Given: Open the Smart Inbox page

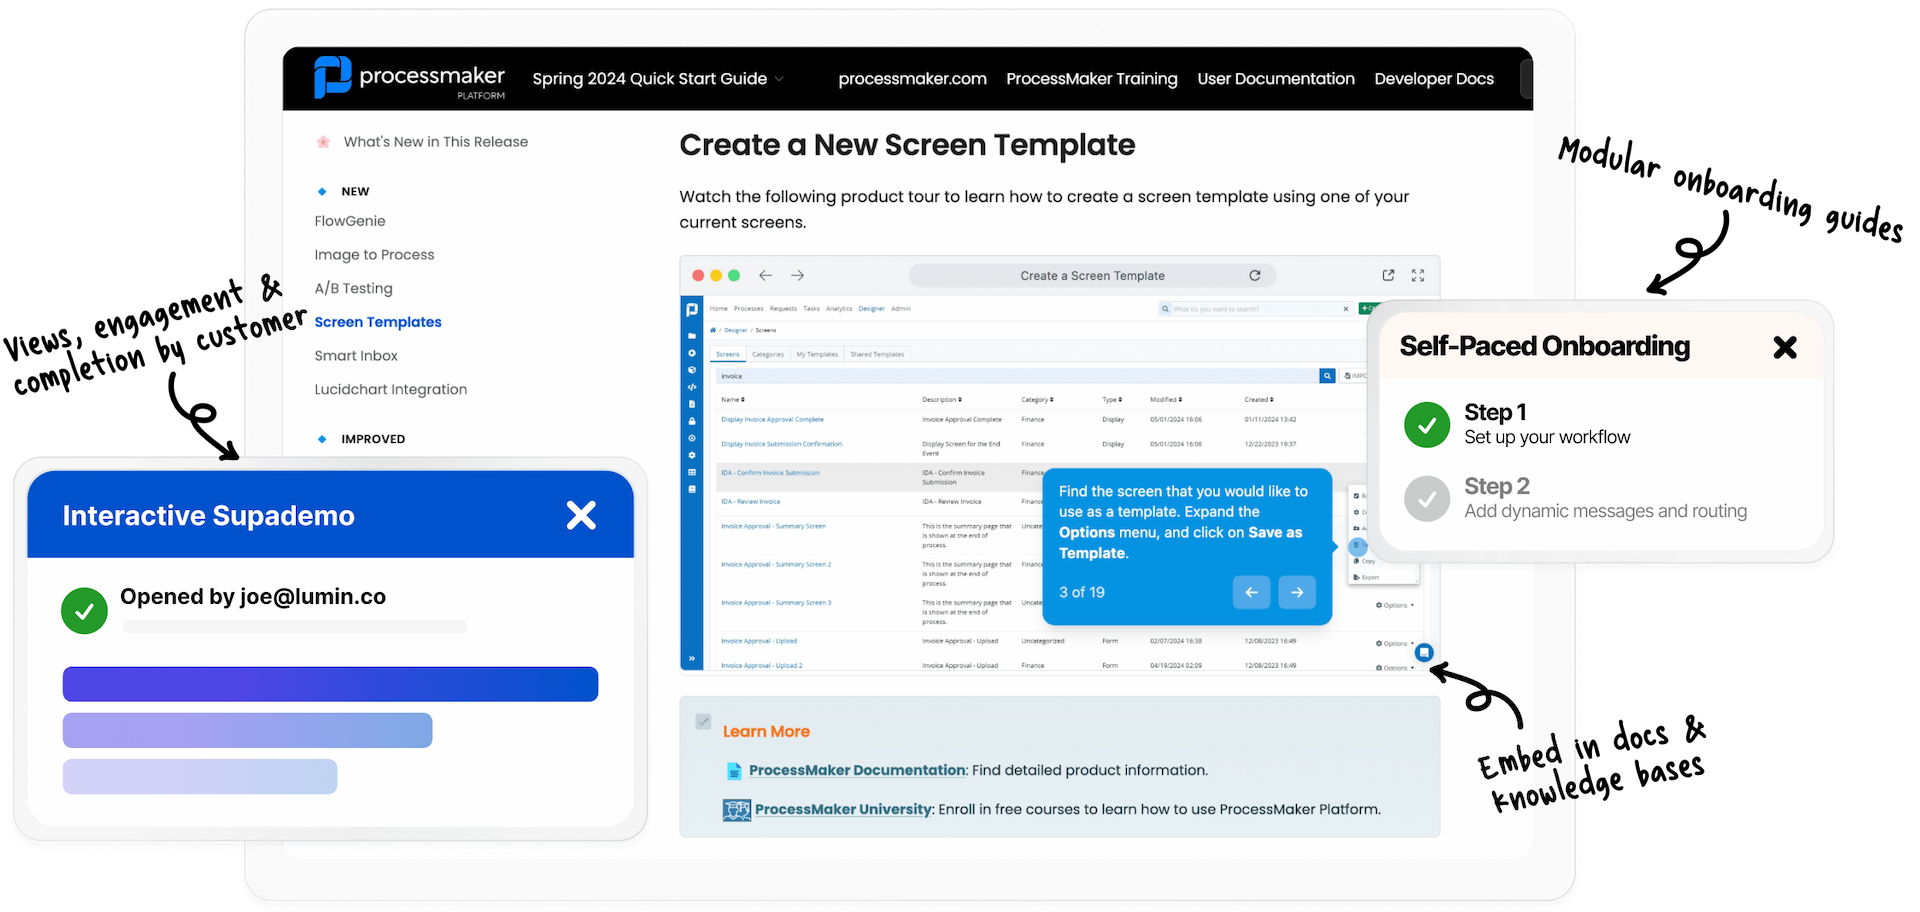Looking at the screenshot, I should [356, 356].
